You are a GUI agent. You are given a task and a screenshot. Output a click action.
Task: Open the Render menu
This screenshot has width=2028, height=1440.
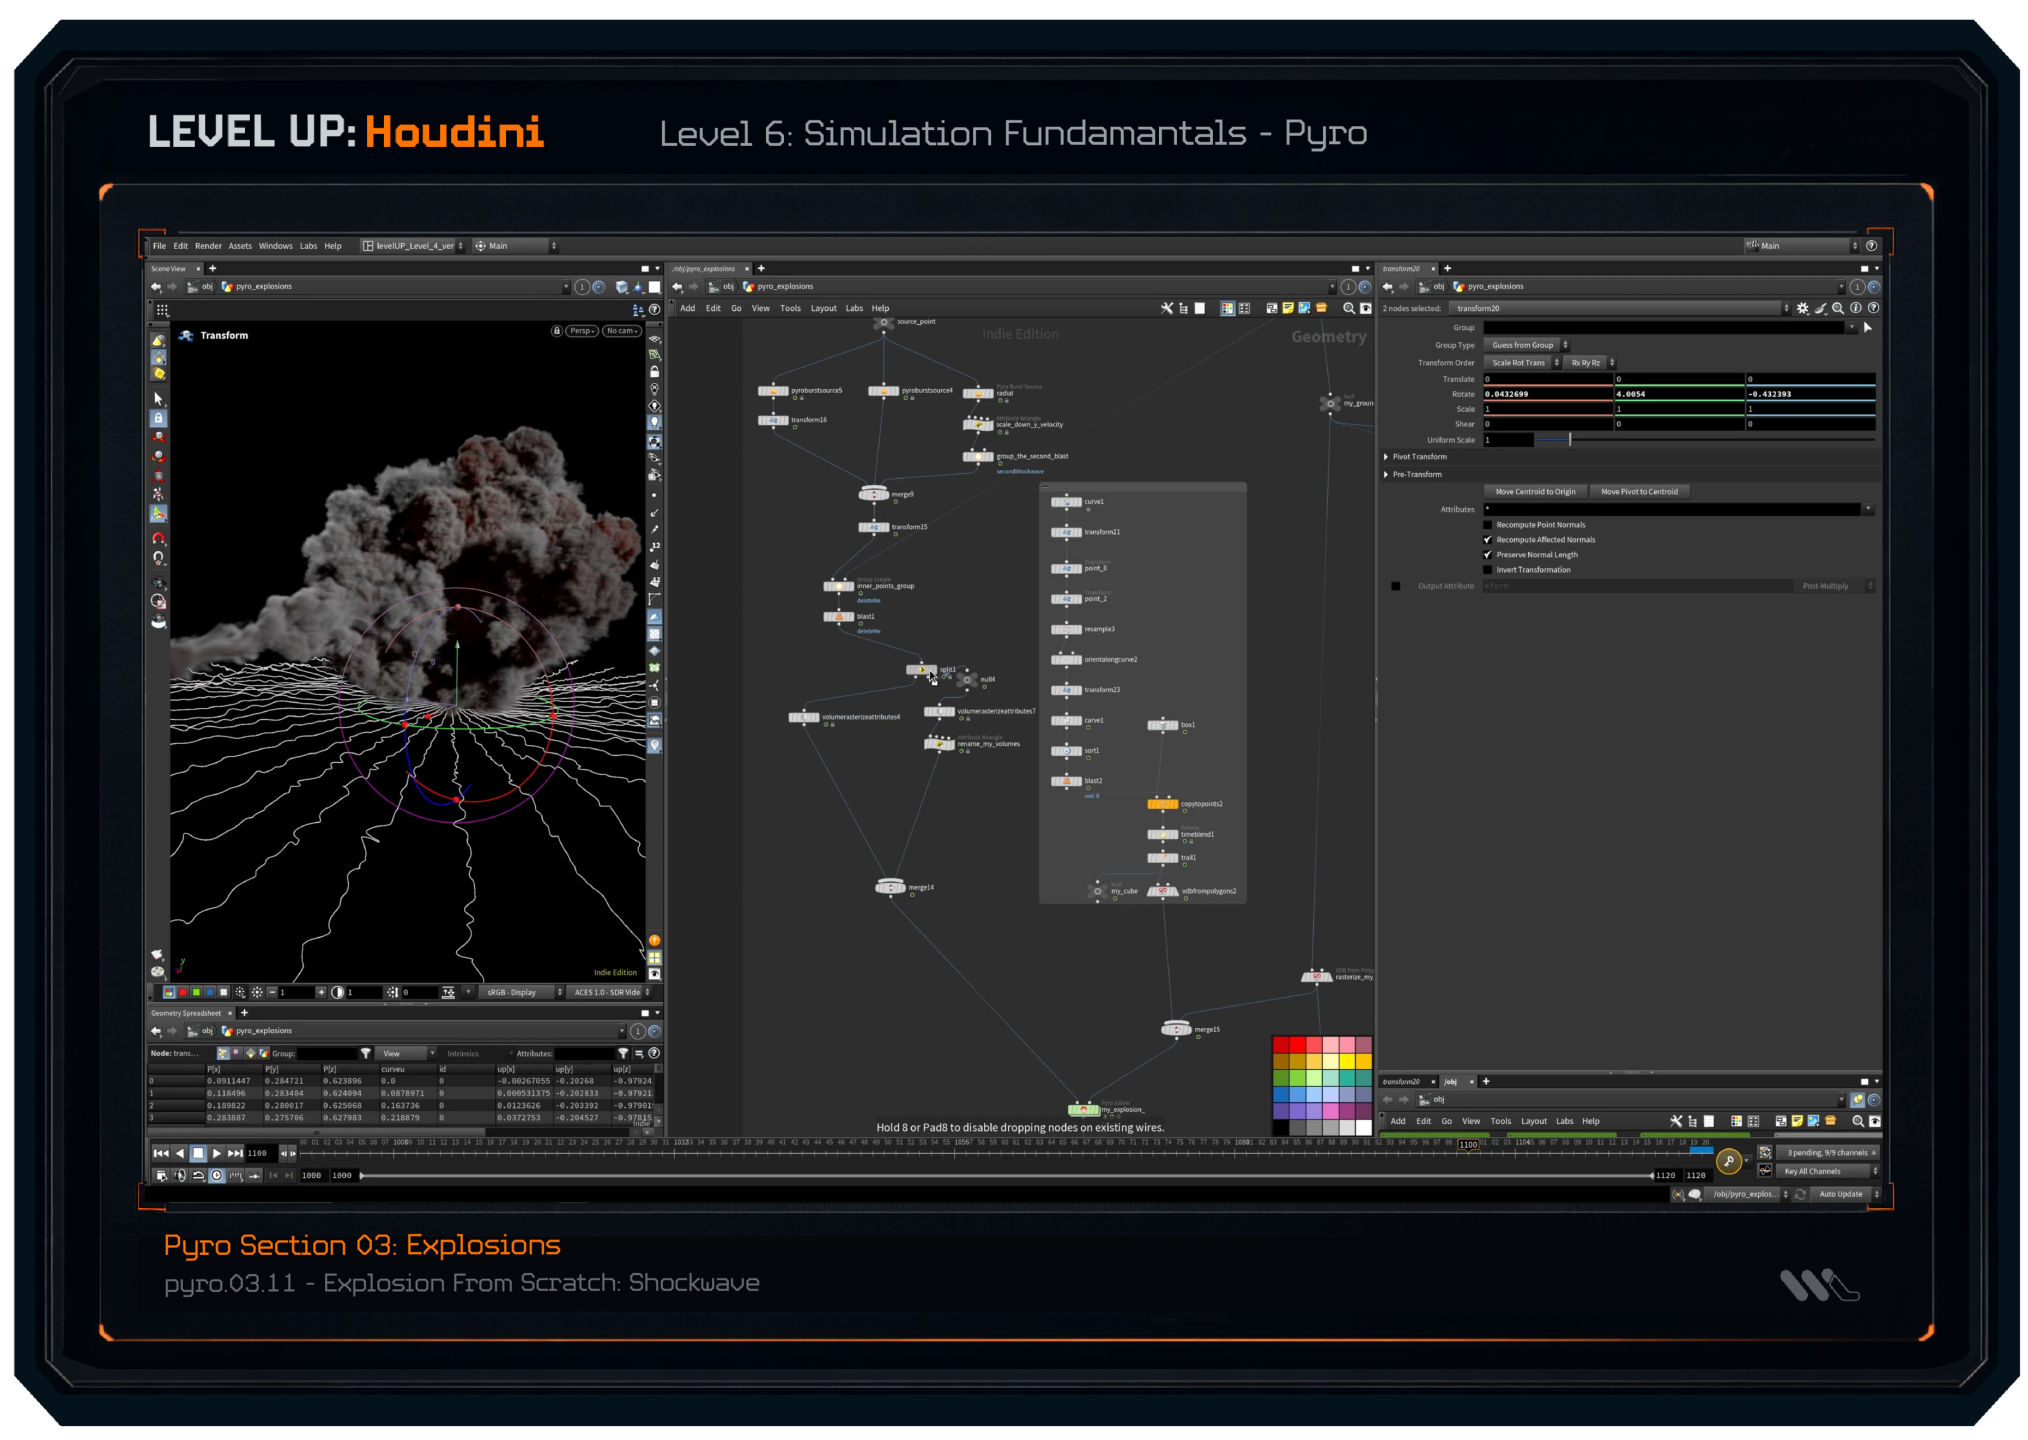(208, 246)
